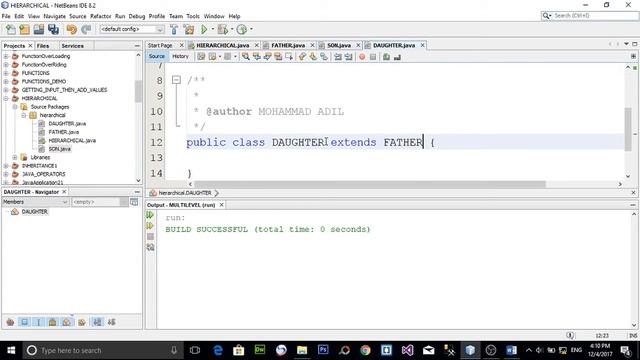Toggle comment uncomment editor toolbar icon
The image size is (640, 360).
(x=387, y=57)
